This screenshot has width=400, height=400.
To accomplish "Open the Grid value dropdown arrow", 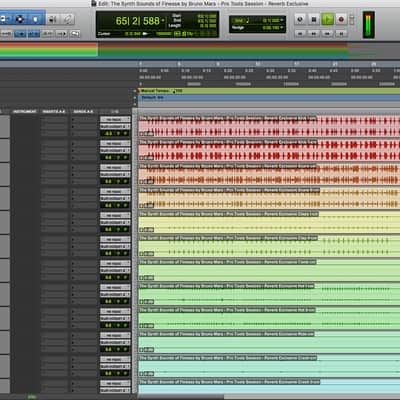I will 282,20.
